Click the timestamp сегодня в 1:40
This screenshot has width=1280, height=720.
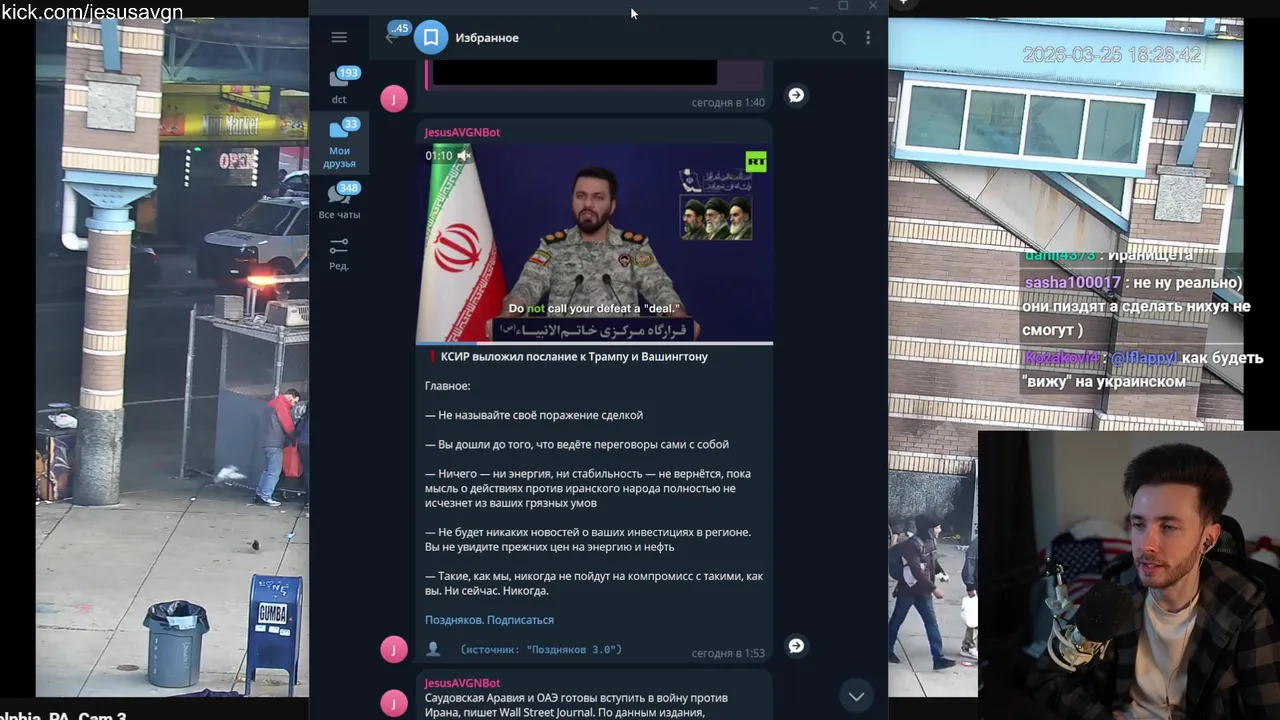(728, 103)
